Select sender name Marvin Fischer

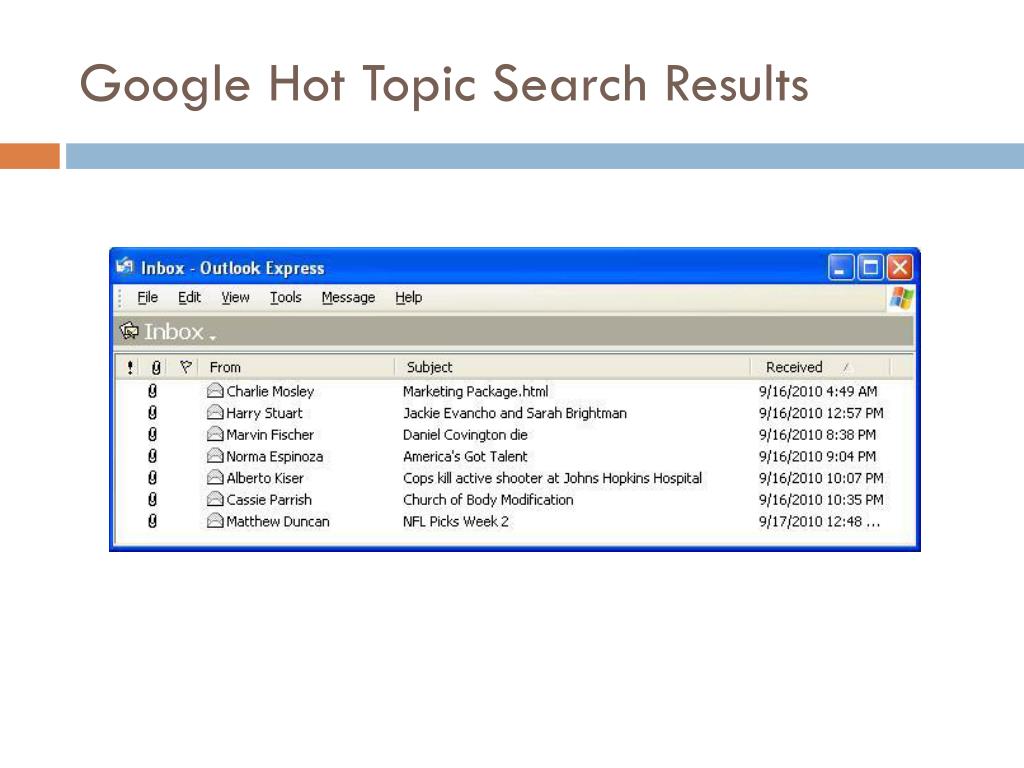click(x=270, y=434)
